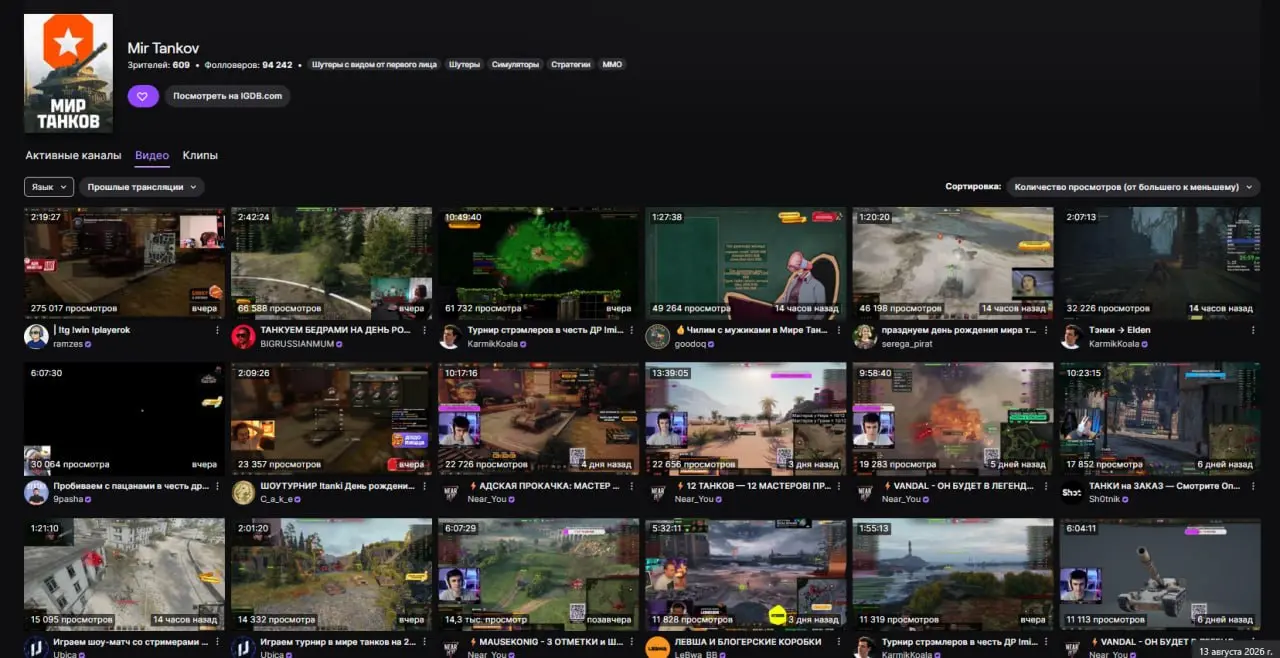Open more options for ШОУТУРНИР !tanki video
This screenshot has width=1280, height=658.
[424, 486]
